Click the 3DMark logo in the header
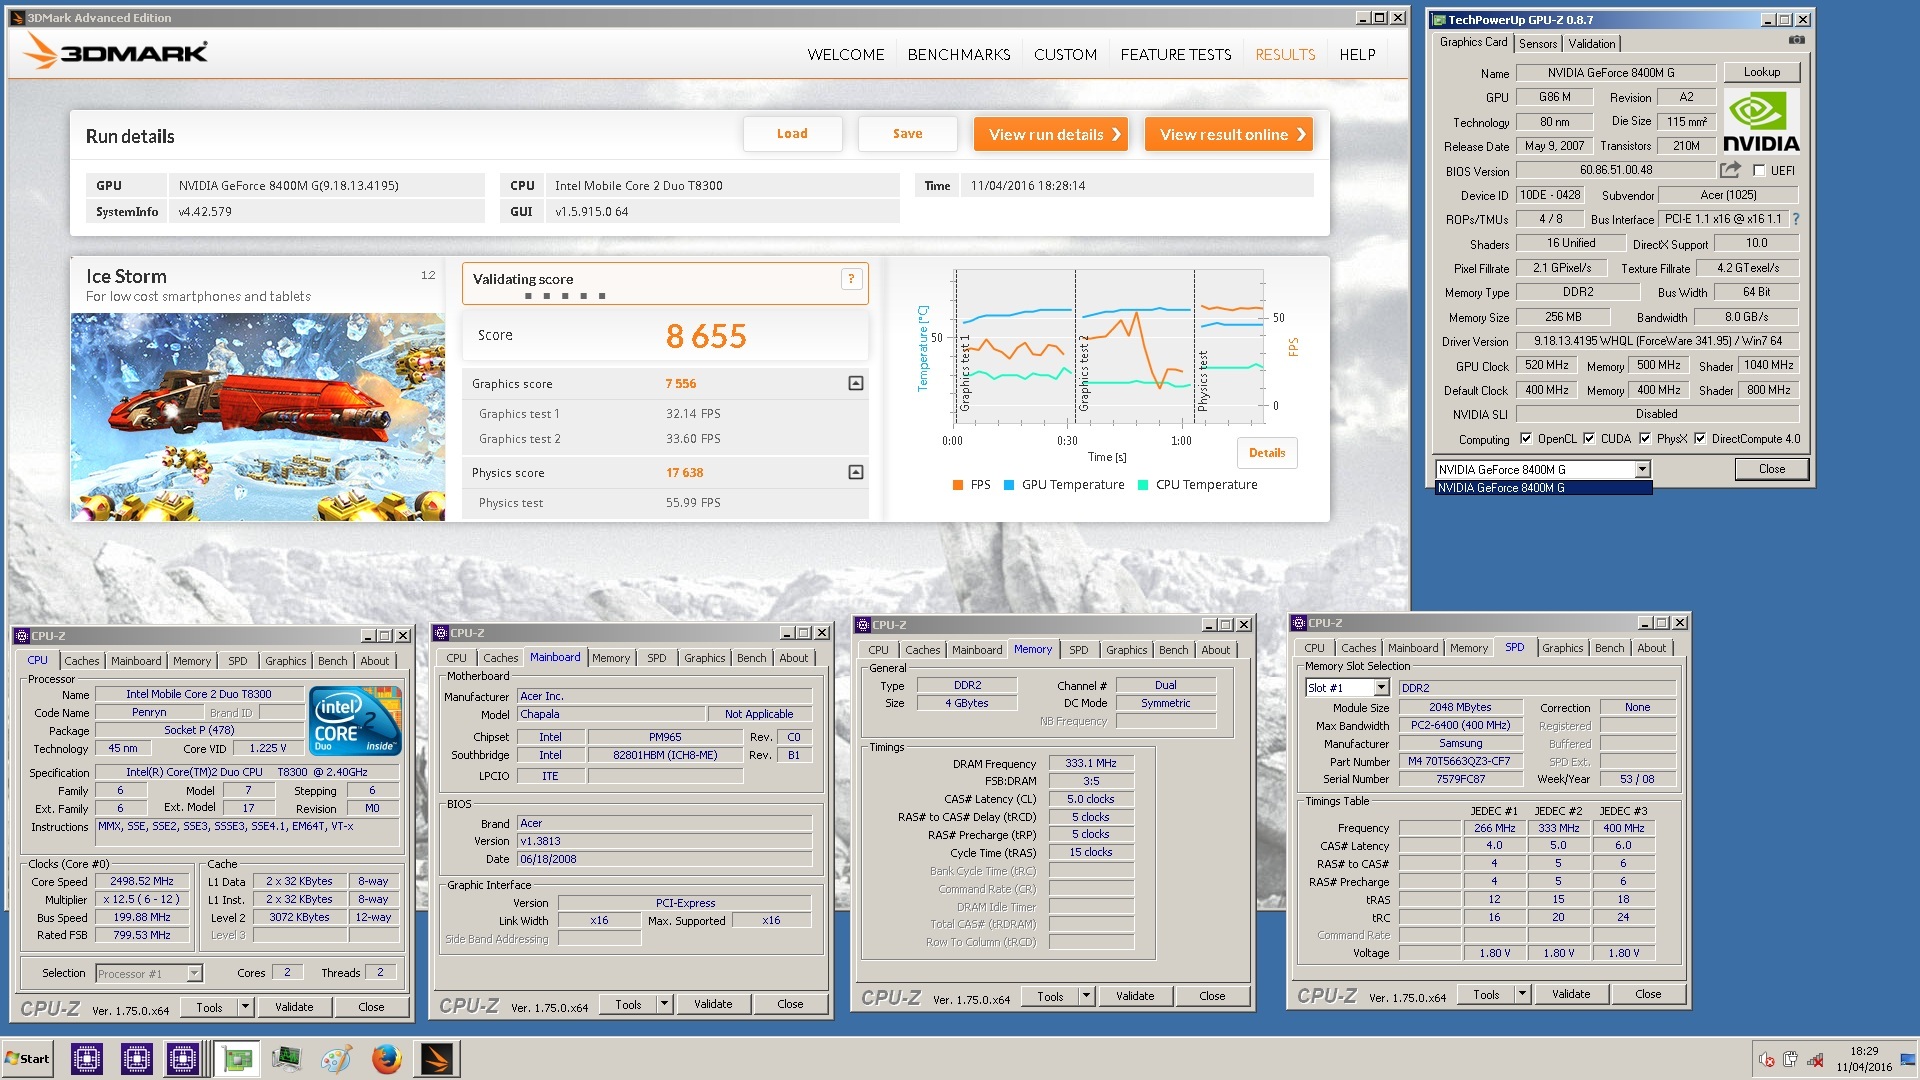The height and width of the screenshot is (1080, 1920). click(115, 52)
